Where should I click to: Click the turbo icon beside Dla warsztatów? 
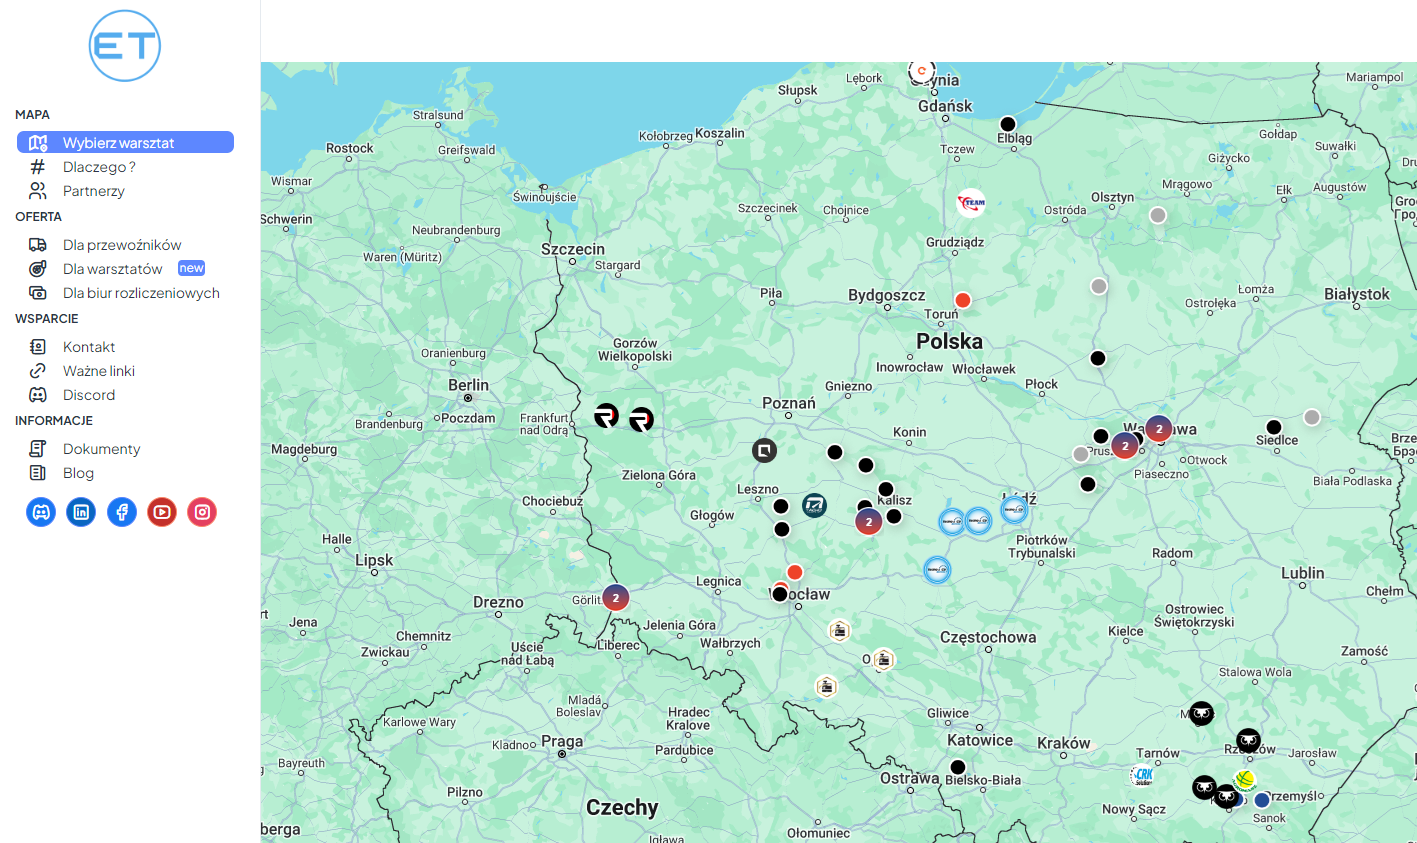pyautogui.click(x=38, y=269)
